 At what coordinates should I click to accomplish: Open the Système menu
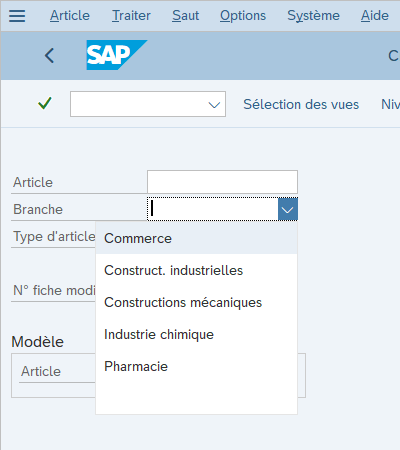coord(313,16)
